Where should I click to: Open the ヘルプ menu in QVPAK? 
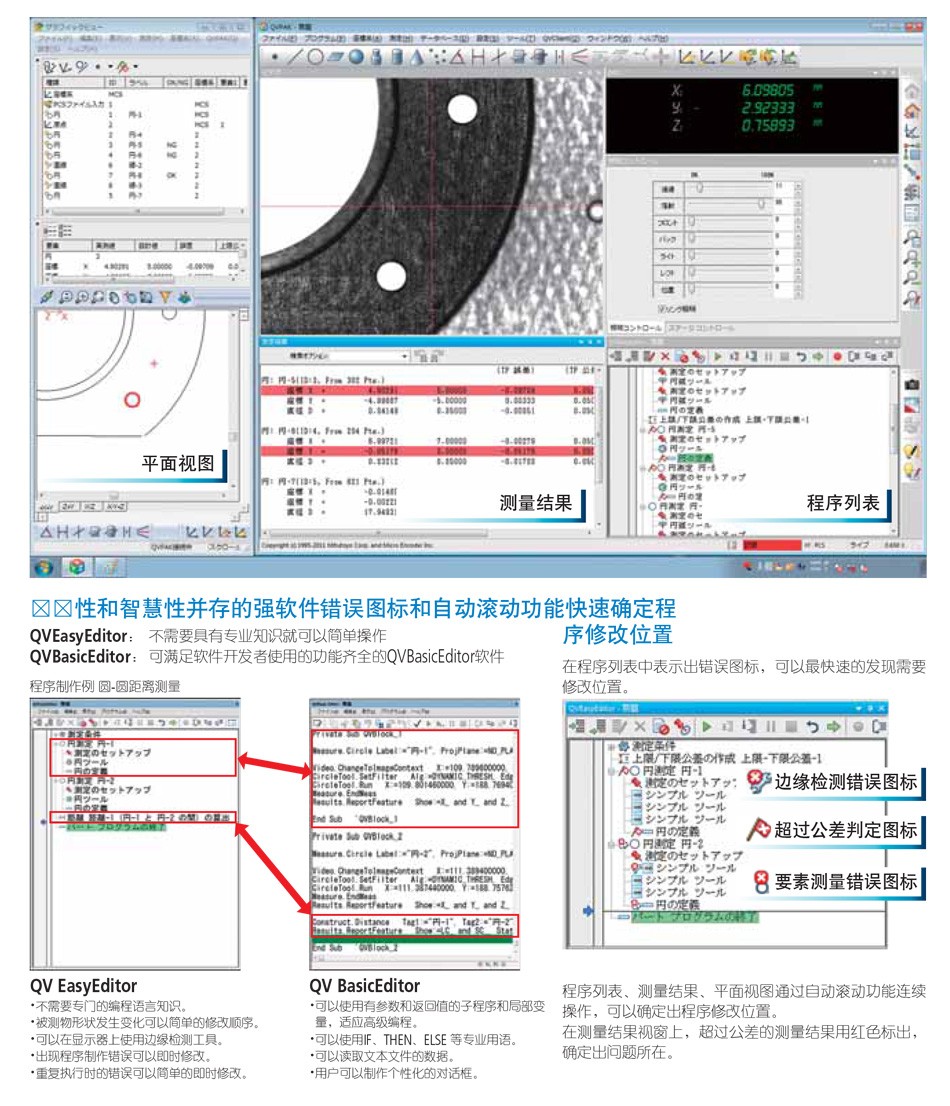[652, 39]
